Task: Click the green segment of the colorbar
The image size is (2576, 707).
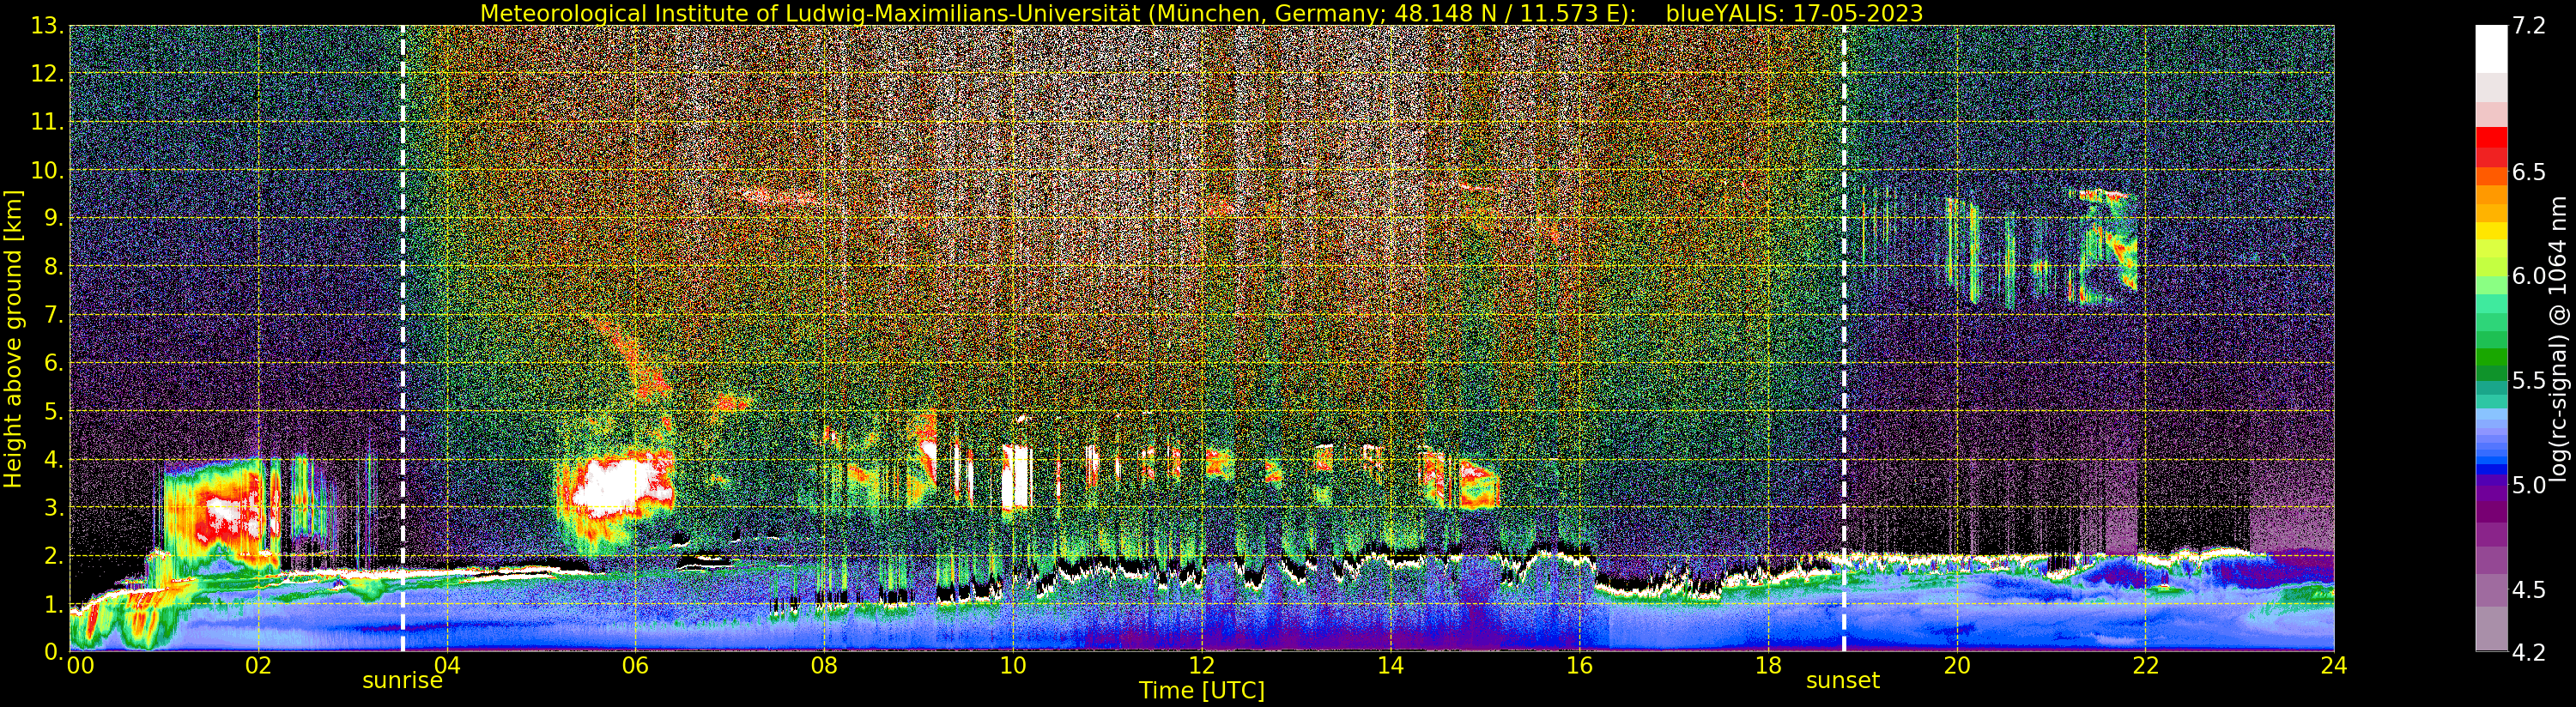Action: [x=2491, y=358]
